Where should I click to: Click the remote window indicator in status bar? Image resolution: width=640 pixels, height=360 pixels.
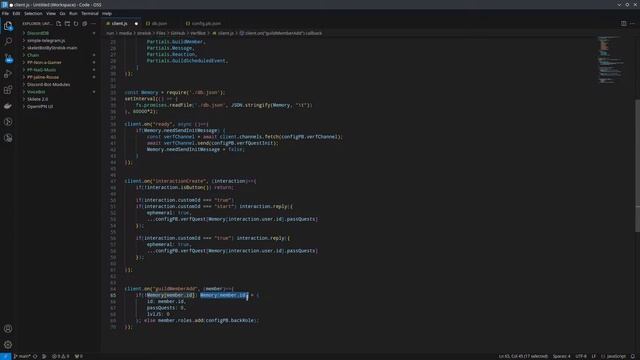(x=5, y=356)
